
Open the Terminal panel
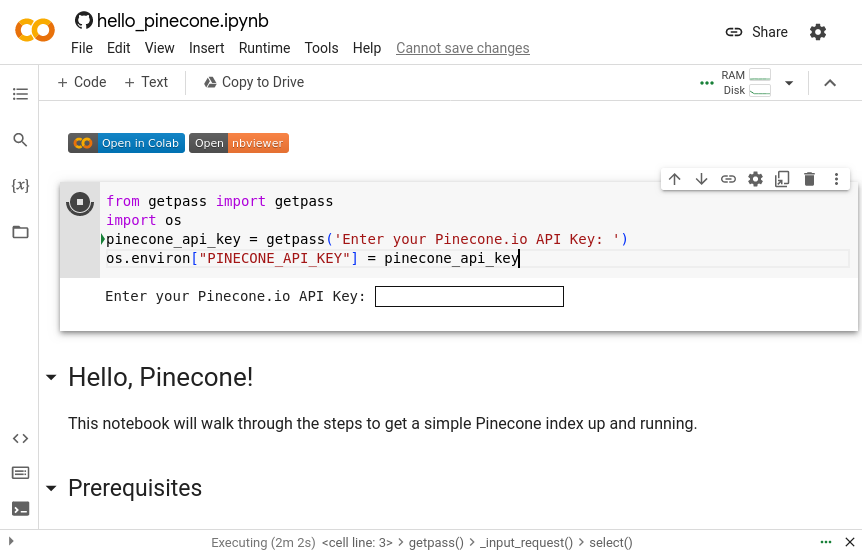pyautogui.click(x=20, y=508)
